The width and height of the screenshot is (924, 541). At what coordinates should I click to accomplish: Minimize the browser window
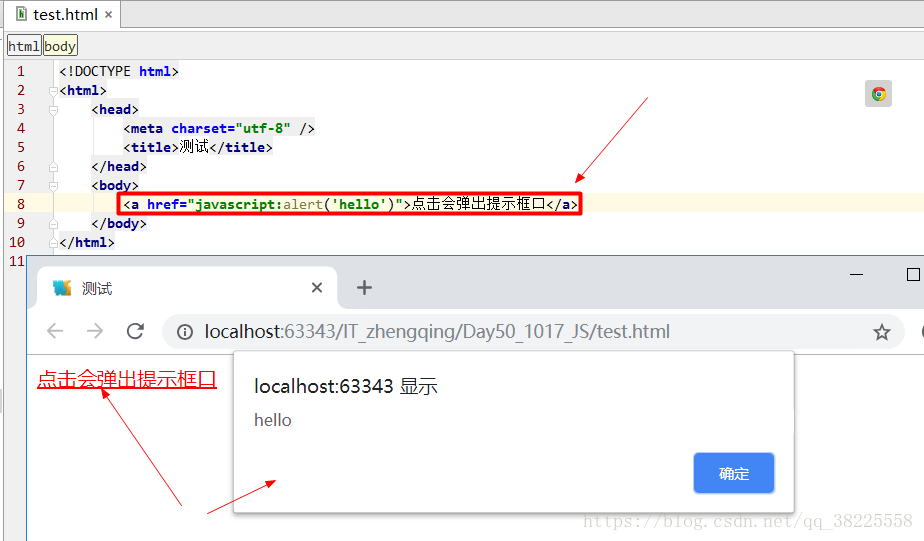[856, 275]
